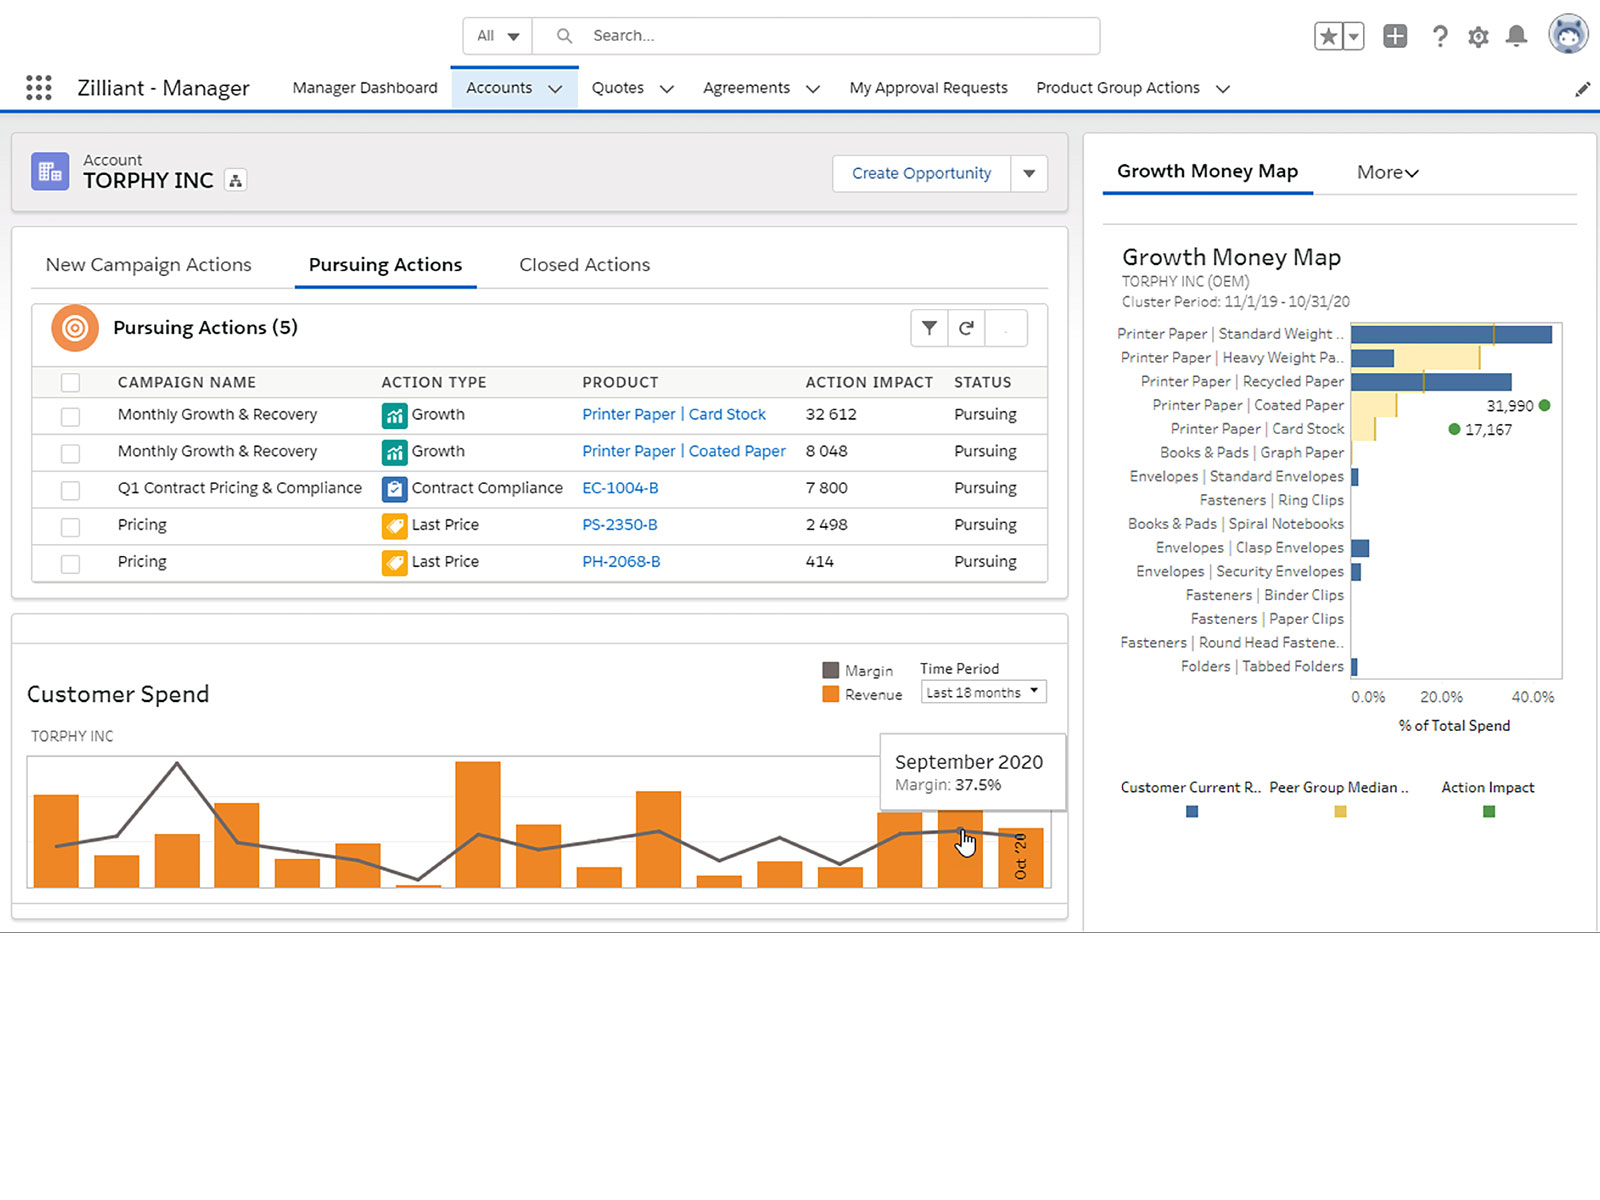Open the All search scope dropdown
This screenshot has width=1600, height=1200.
point(498,36)
